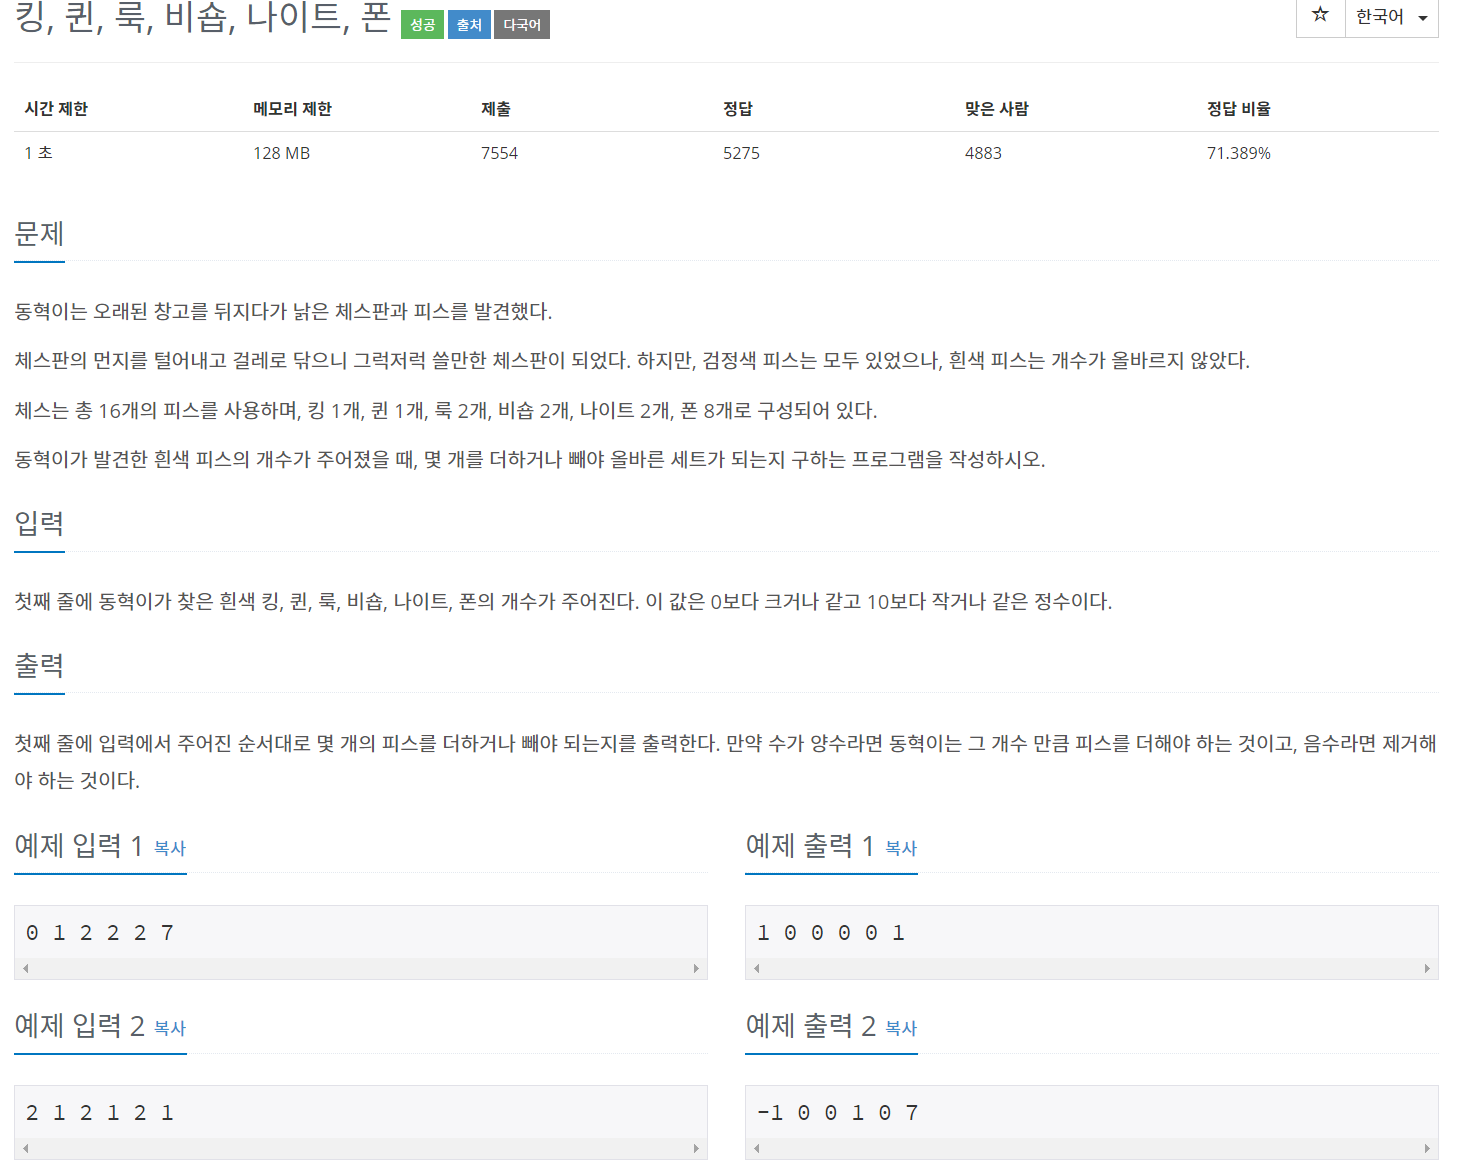Click right scroll arrow in 예제 입력 2 box
The height and width of the screenshot is (1170, 1458).
pyautogui.click(x=696, y=1148)
